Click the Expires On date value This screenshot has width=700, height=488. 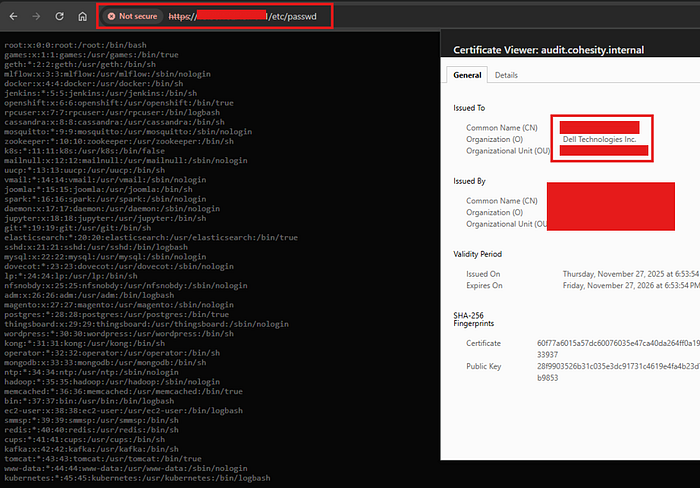pos(631,285)
